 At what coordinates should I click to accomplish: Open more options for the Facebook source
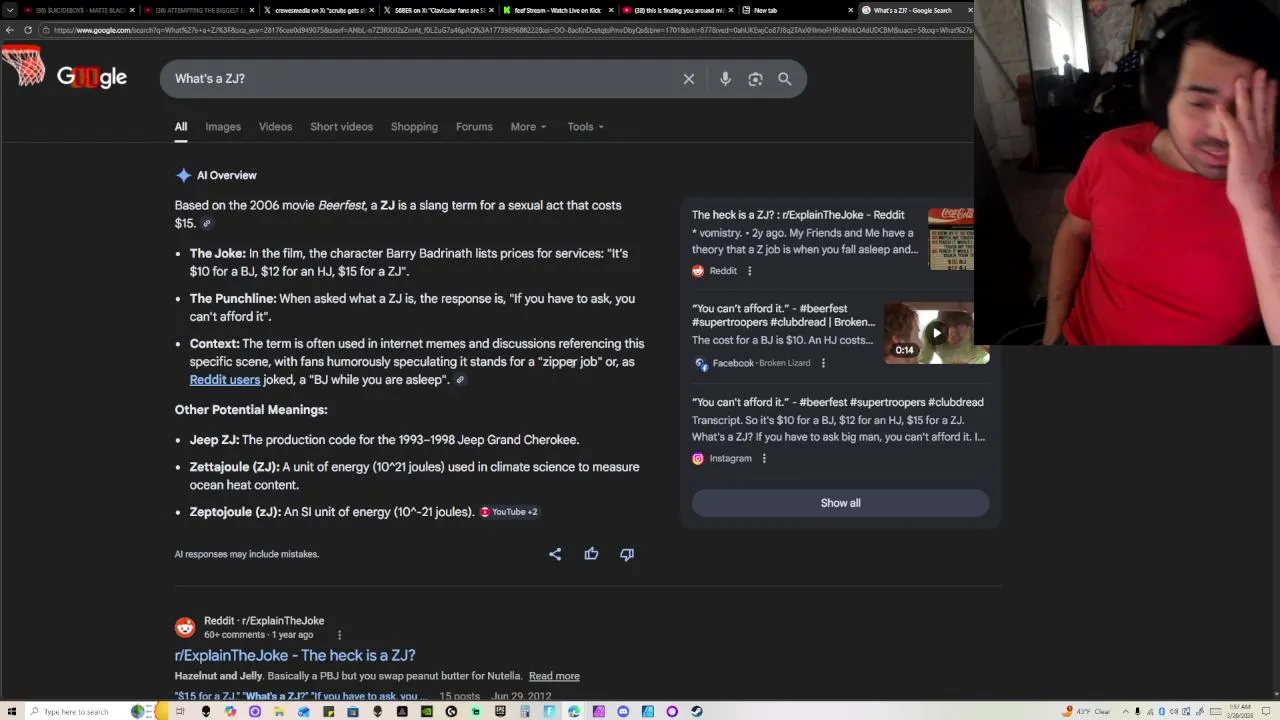(x=823, y=363)
